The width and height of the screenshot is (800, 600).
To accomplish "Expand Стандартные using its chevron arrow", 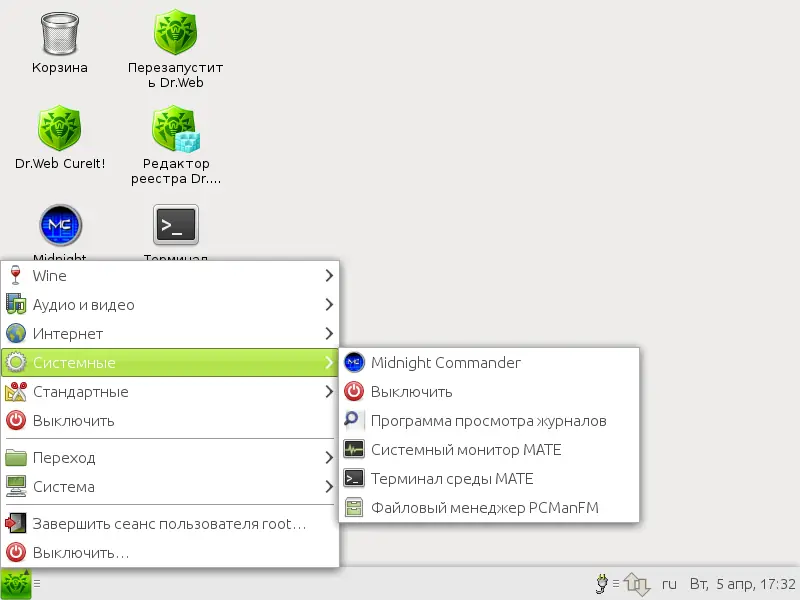I will (x=329, y=392).
